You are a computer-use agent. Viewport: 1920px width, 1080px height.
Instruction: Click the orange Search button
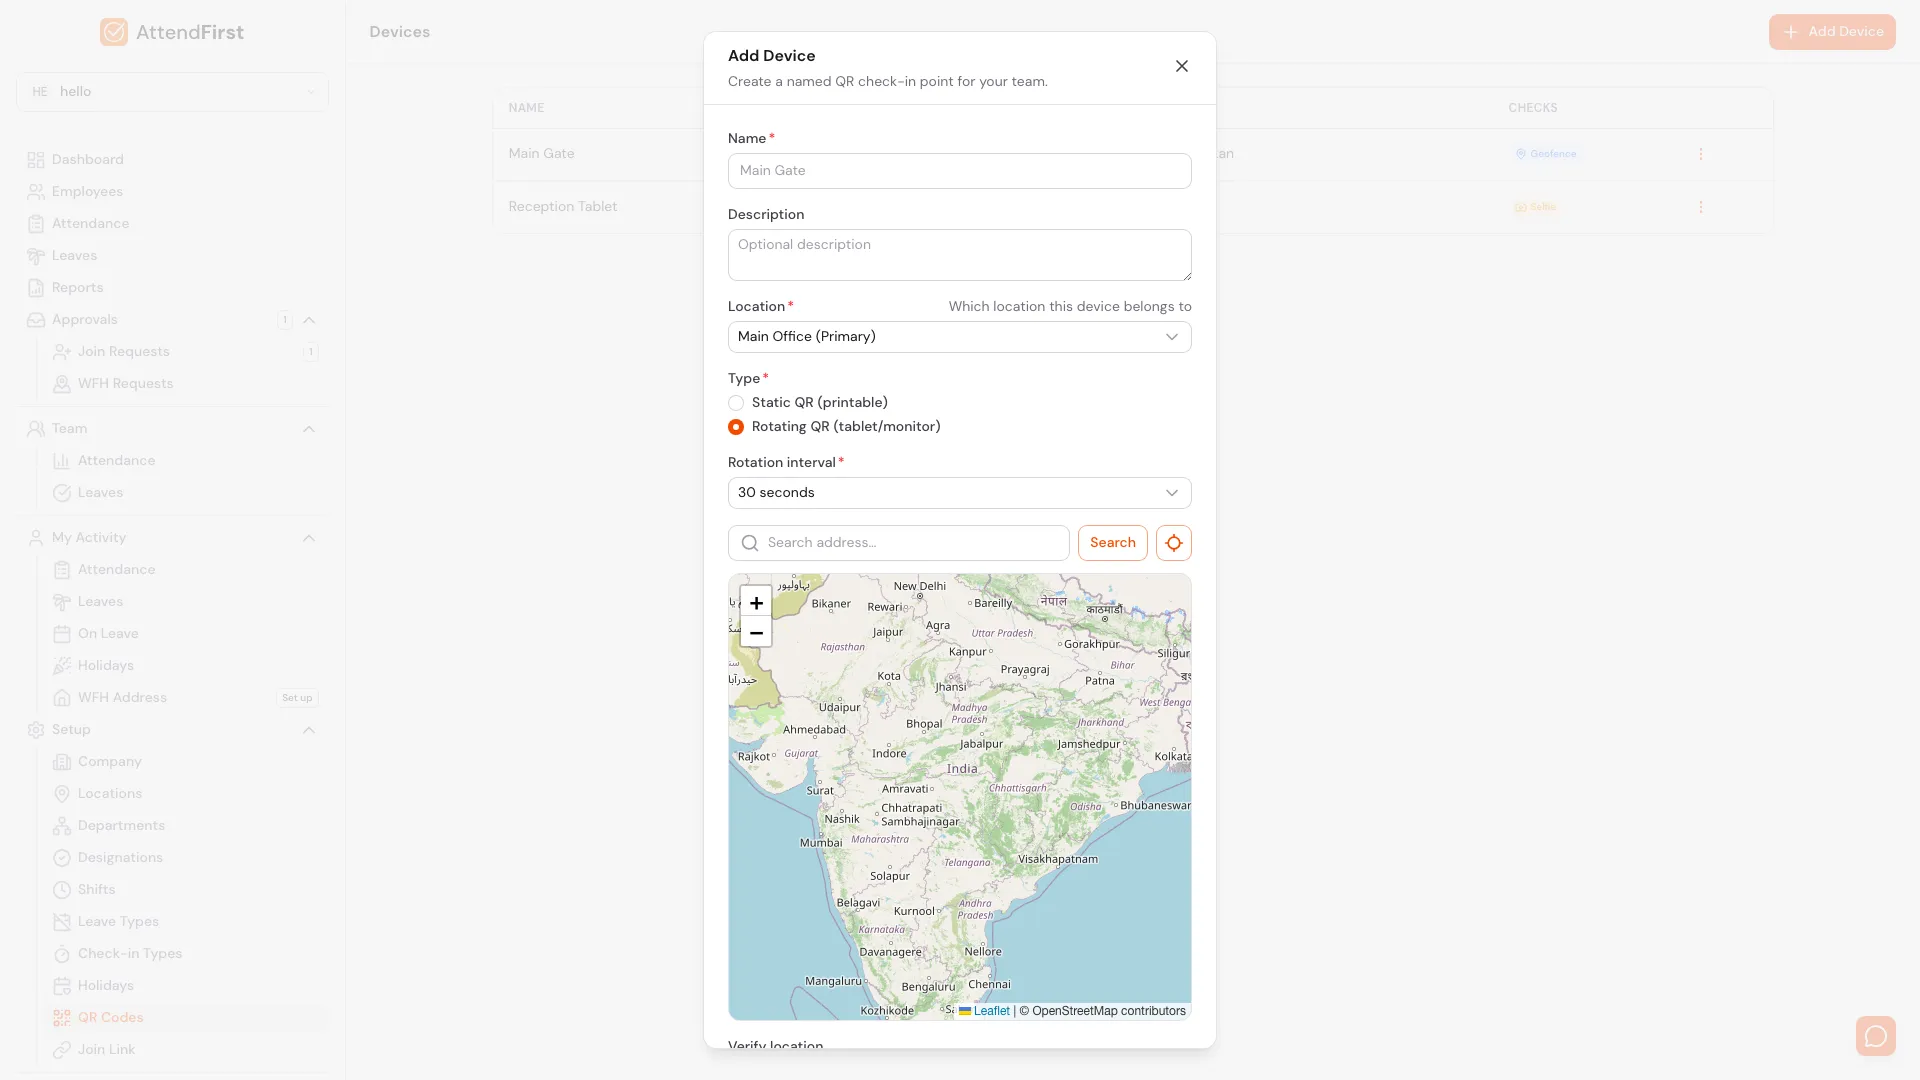click(x=1112, y=543)
